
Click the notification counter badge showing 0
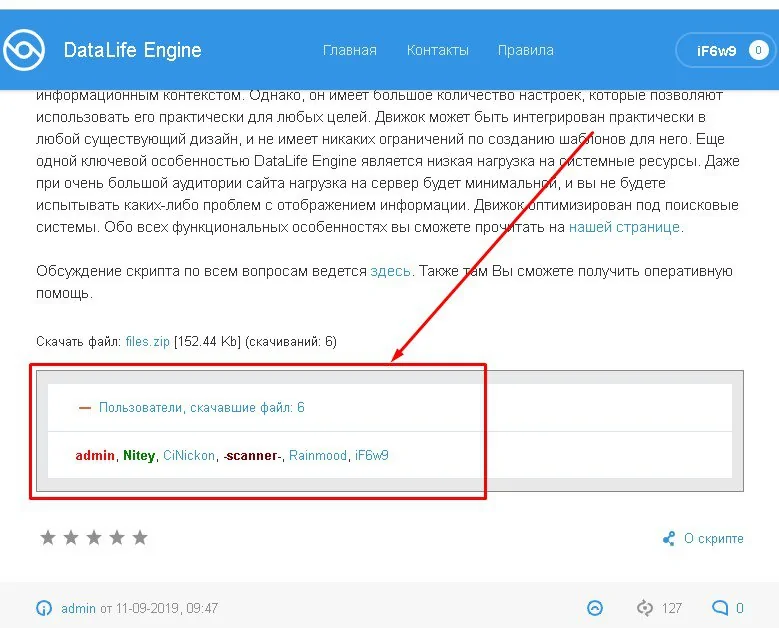[758, 50]
